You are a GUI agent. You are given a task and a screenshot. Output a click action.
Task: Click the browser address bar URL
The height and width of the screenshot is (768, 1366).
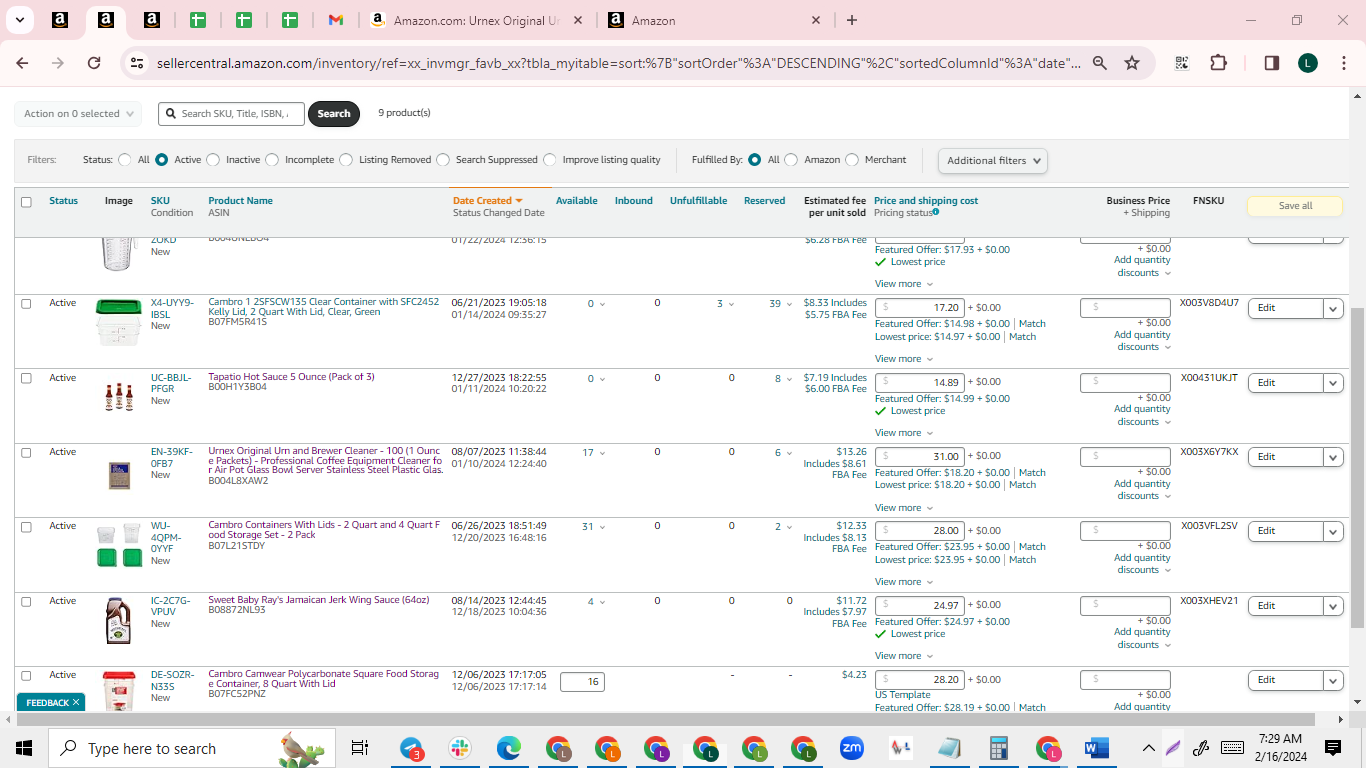pyautogui.click(x=618, y=63)
